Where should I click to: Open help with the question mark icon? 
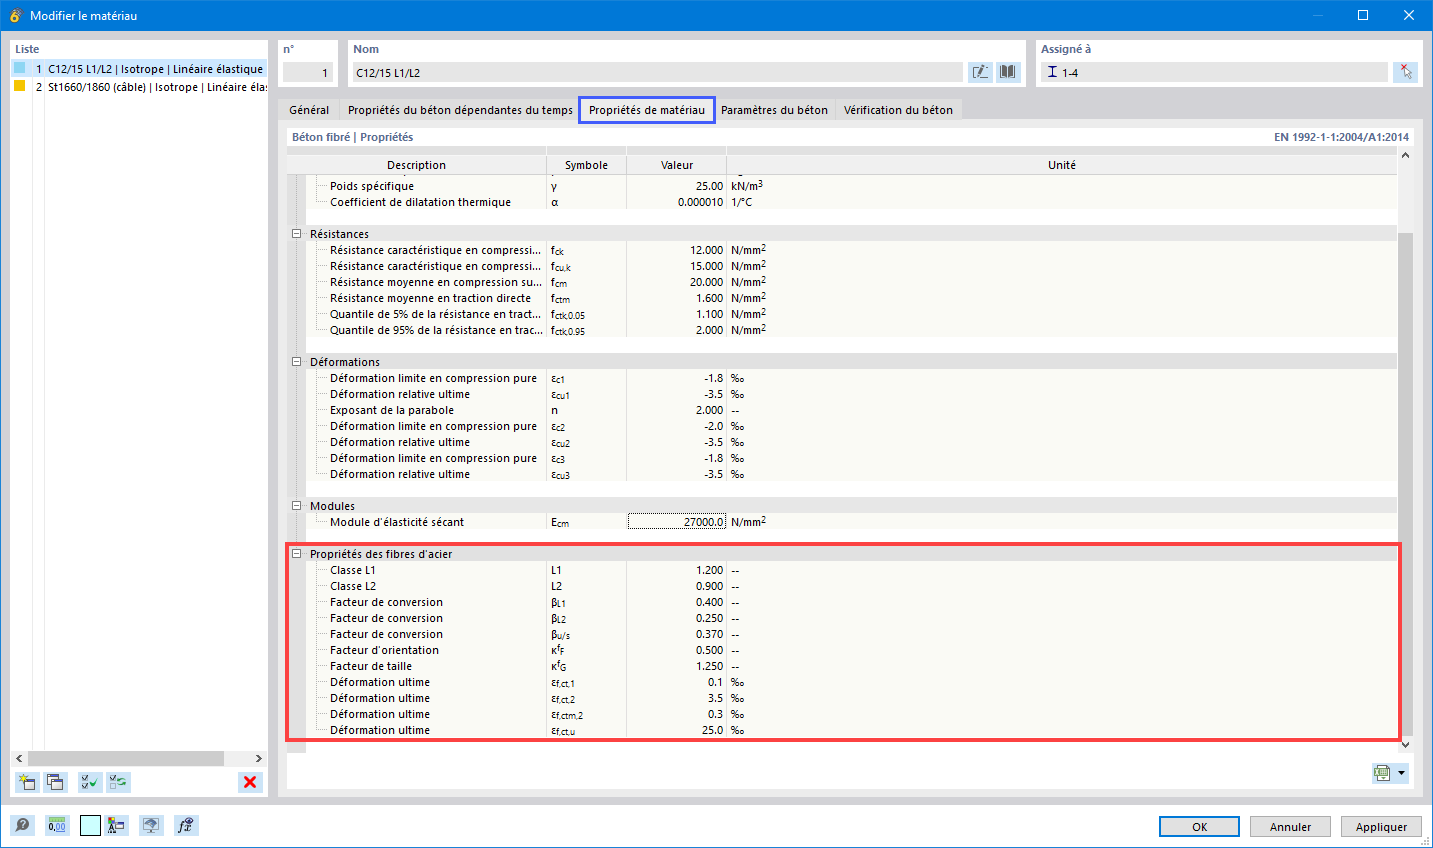pyautogui.click(x=23, y=825)
